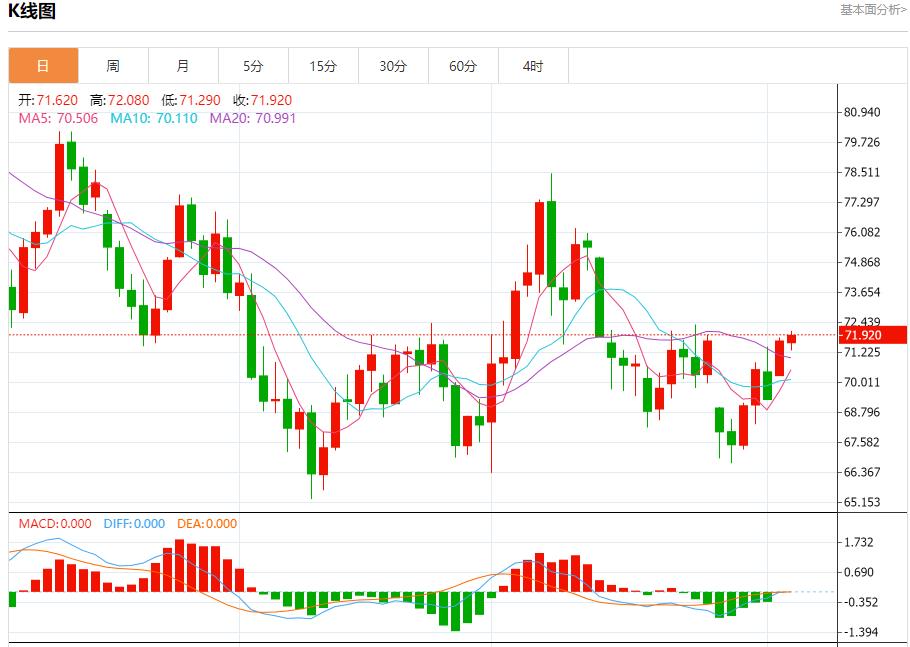
Task: Select the MA10 indicator label
Action: click(x=155, y=118)
